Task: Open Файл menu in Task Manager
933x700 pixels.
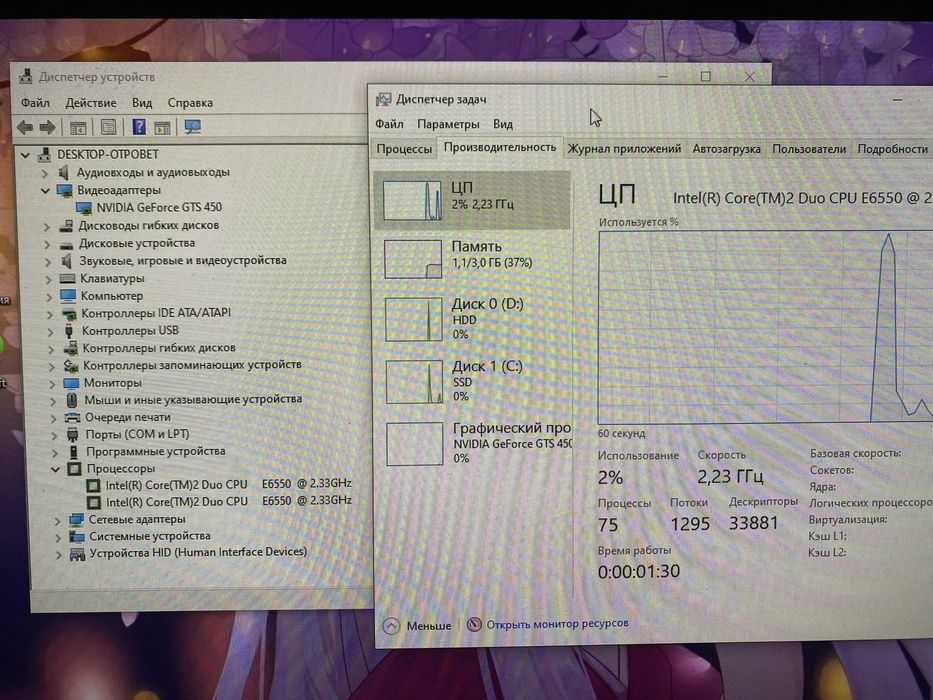Action: [389, 124]
